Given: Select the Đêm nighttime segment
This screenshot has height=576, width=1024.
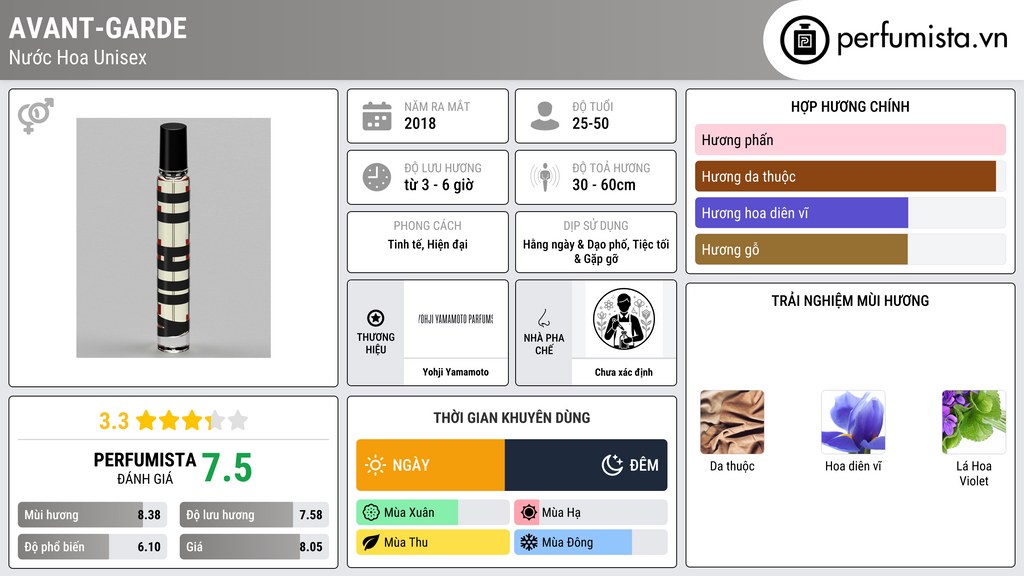Looking at the screenshot, I should click(586, 465).
